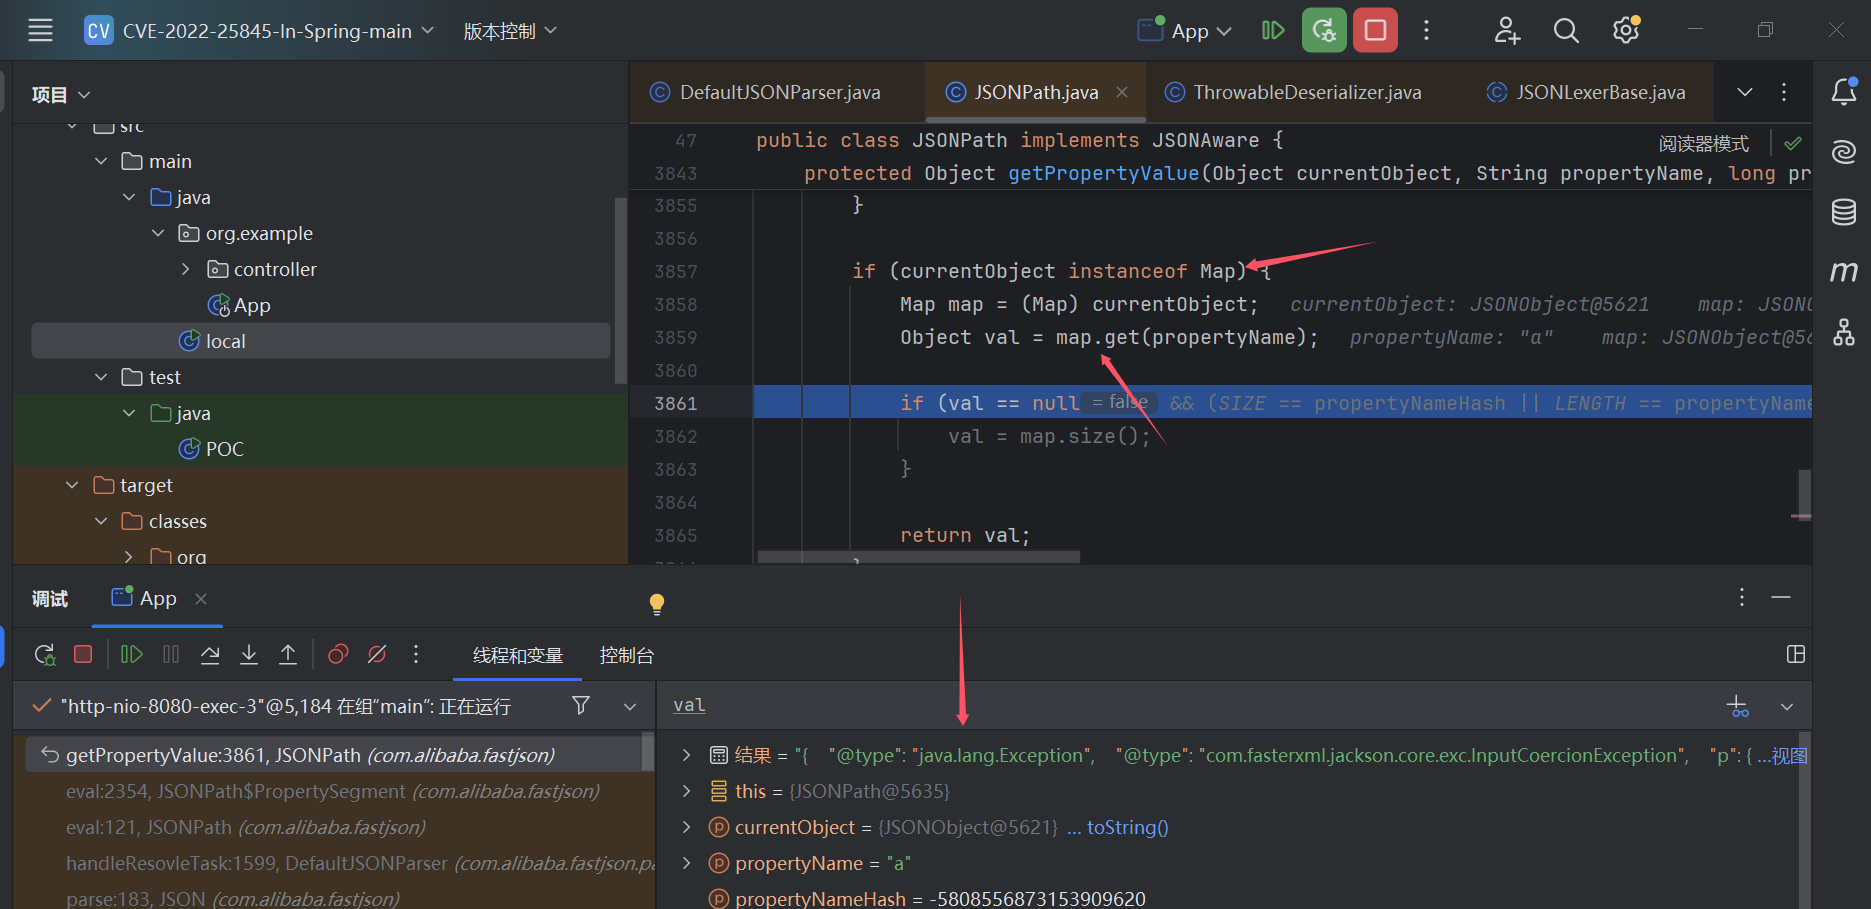This screenshot has width=1871, height=909.
Task: Click the Stop icon in the debug toolbar
Action: click(x=83, y=654)
